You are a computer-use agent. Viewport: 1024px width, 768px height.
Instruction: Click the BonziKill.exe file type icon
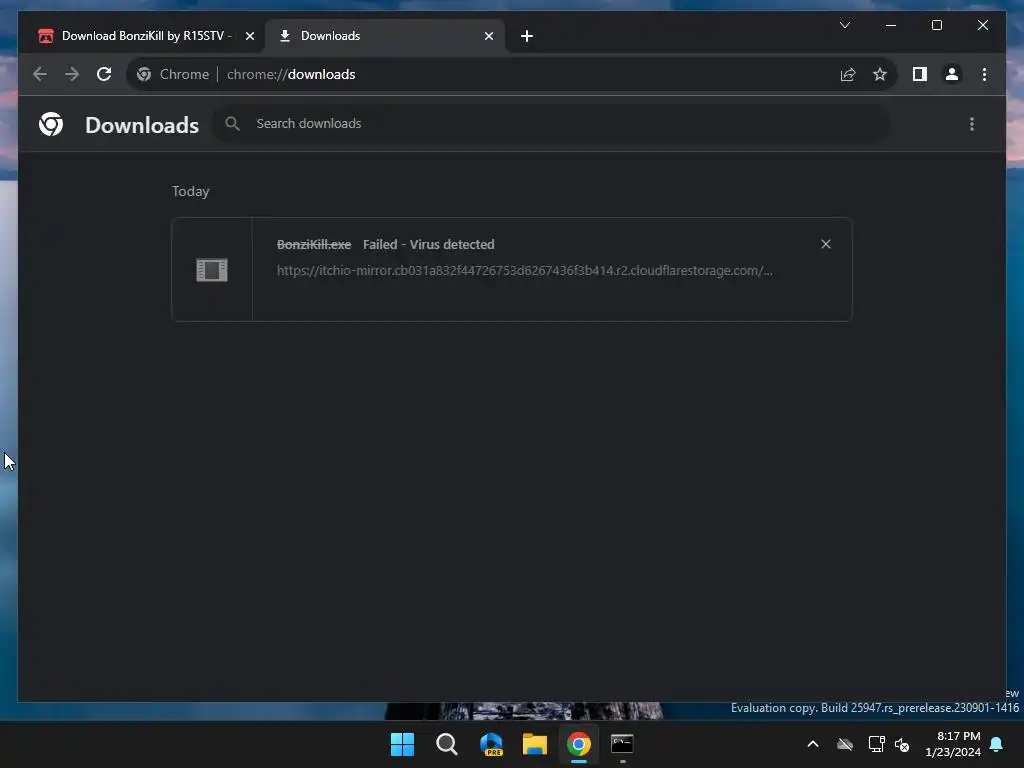click(x=212, y=270)
